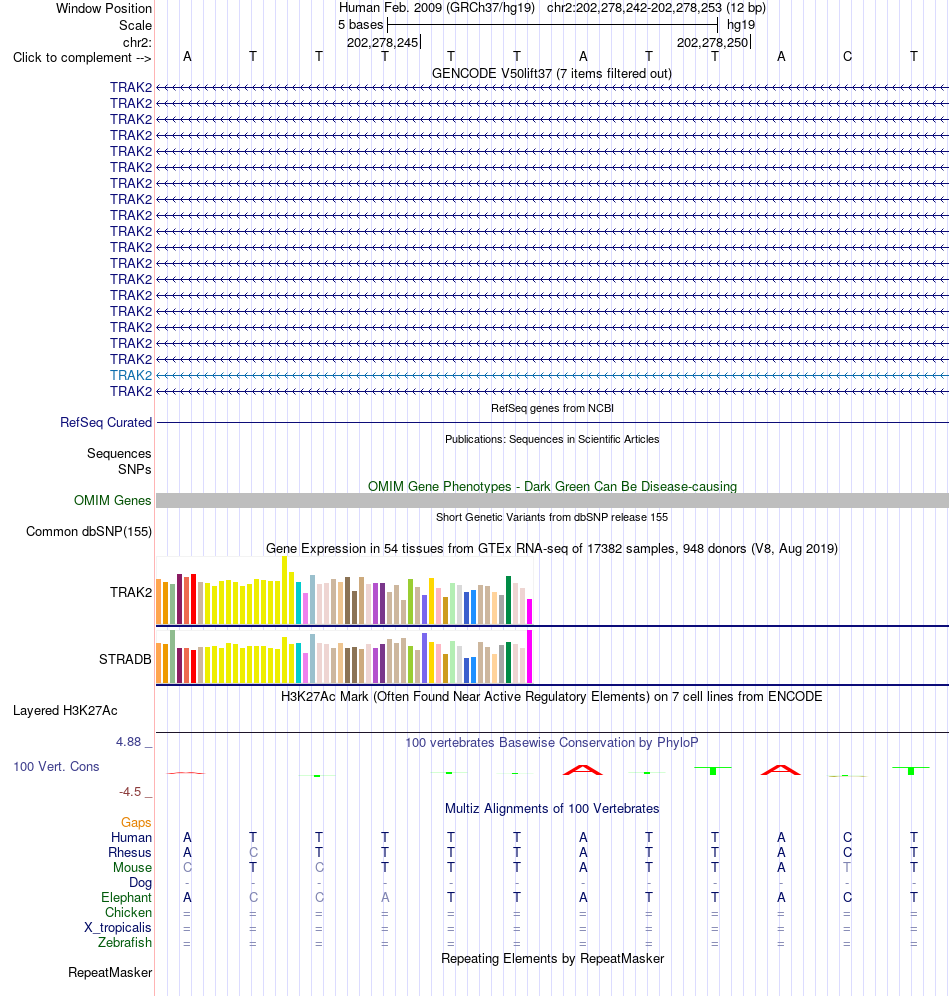Click the C base in the reference sequence row
The image size is (950, 996).
(847, 57)
